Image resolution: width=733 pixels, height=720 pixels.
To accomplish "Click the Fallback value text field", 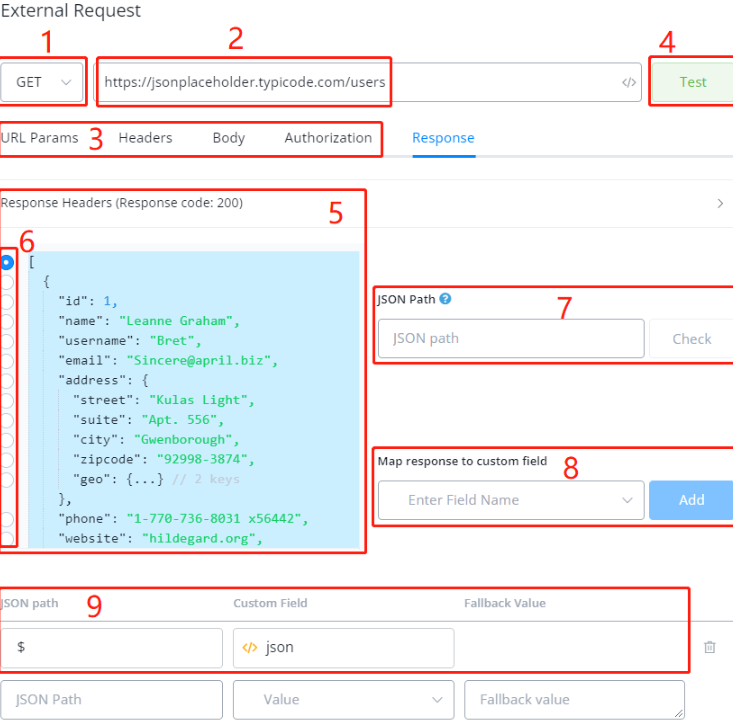I will (574, 700).
